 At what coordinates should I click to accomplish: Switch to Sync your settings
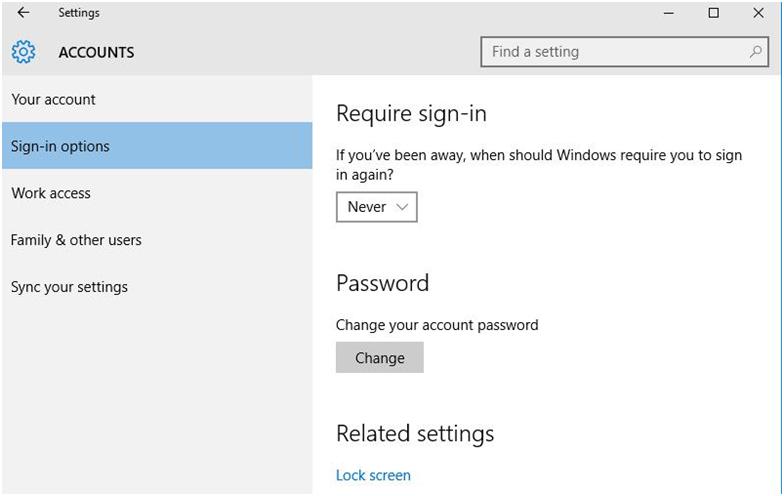[x=69, y=287]
